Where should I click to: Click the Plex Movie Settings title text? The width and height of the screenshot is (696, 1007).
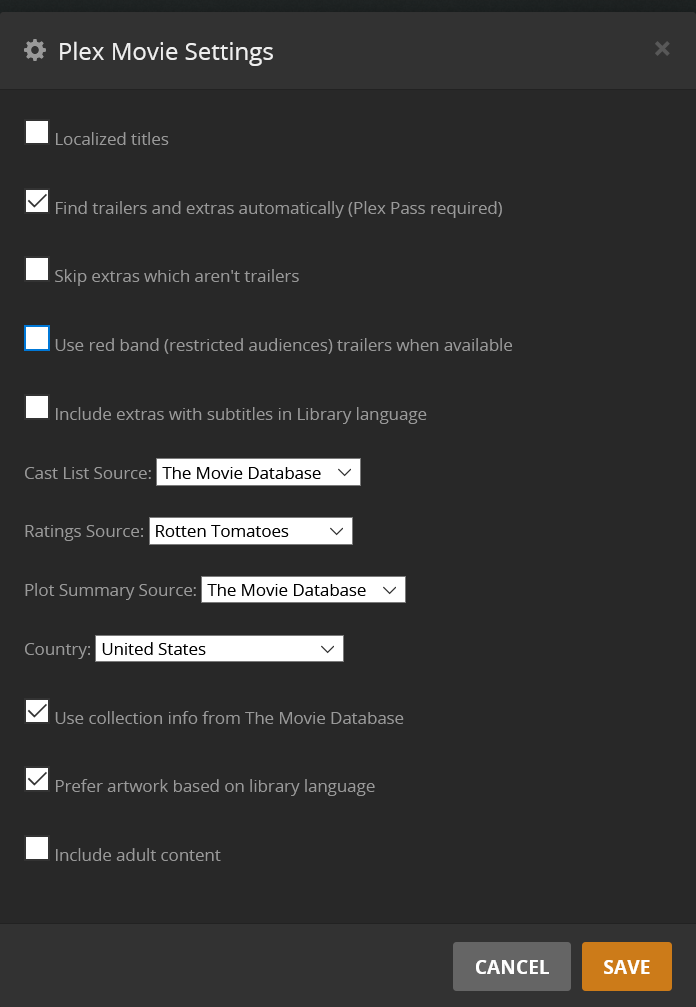(x=165, y=51)
